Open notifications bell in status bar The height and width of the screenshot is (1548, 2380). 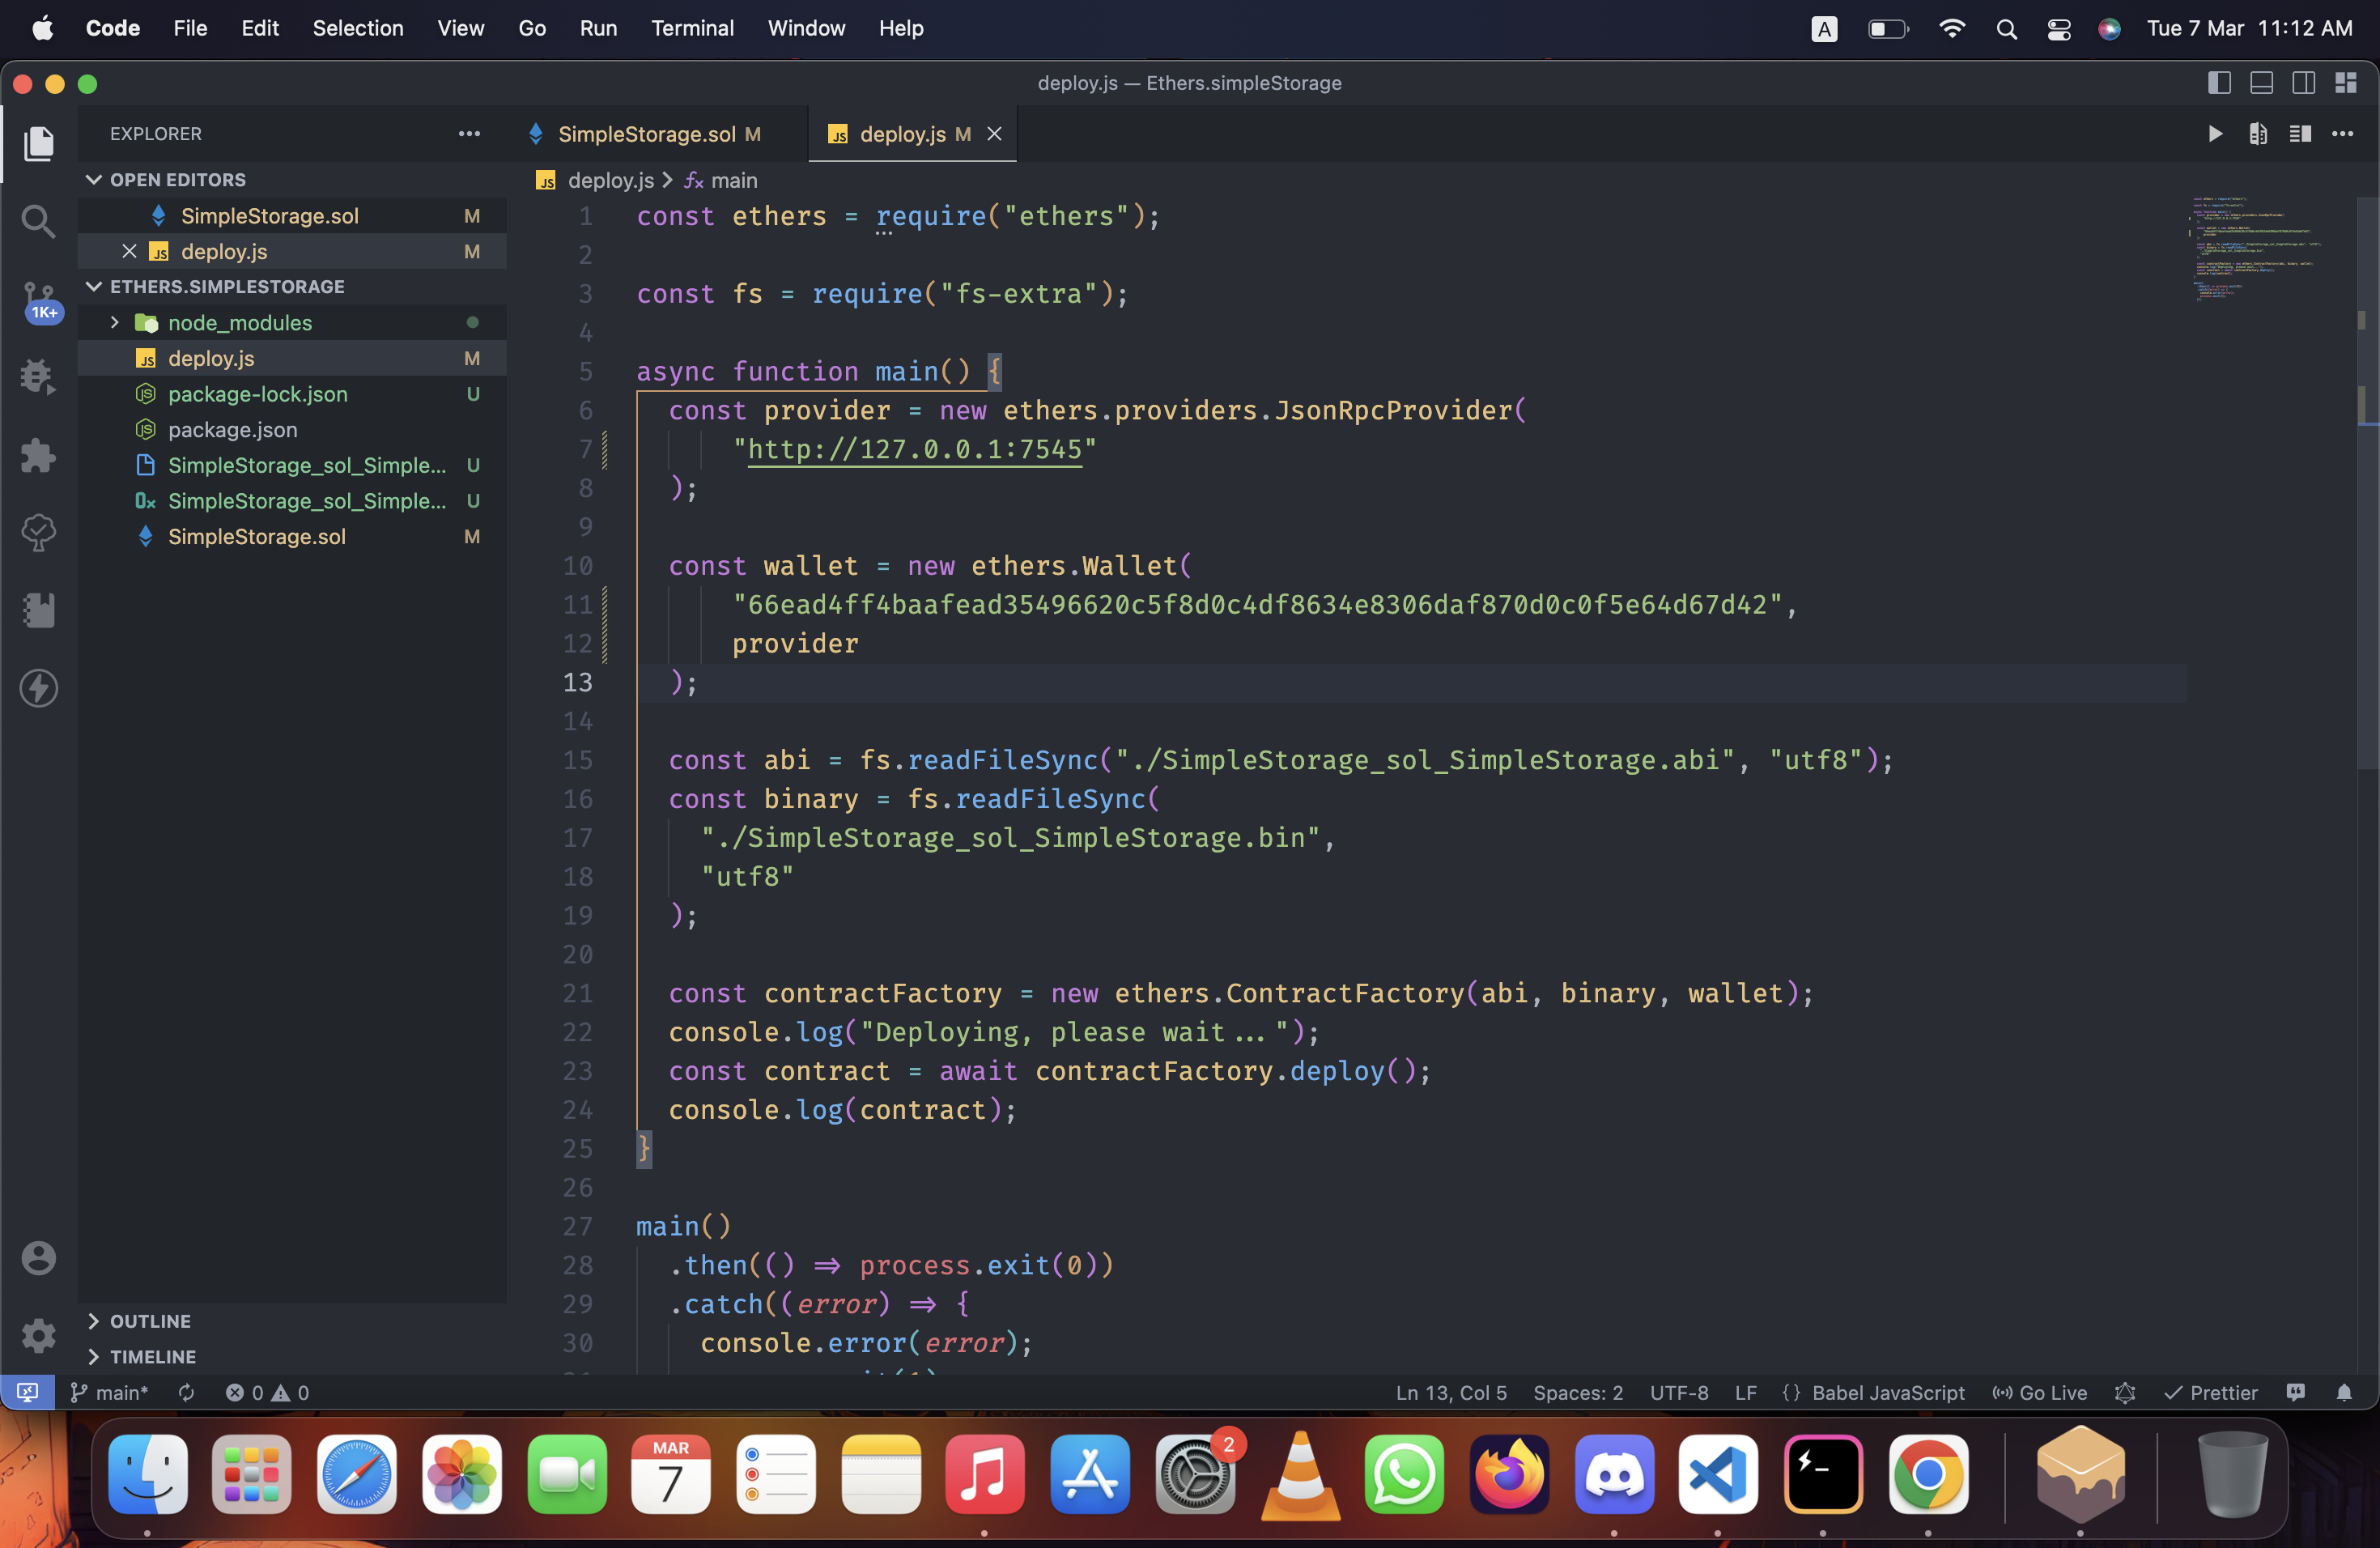pyautogui.click(x=2344, y=1392)
